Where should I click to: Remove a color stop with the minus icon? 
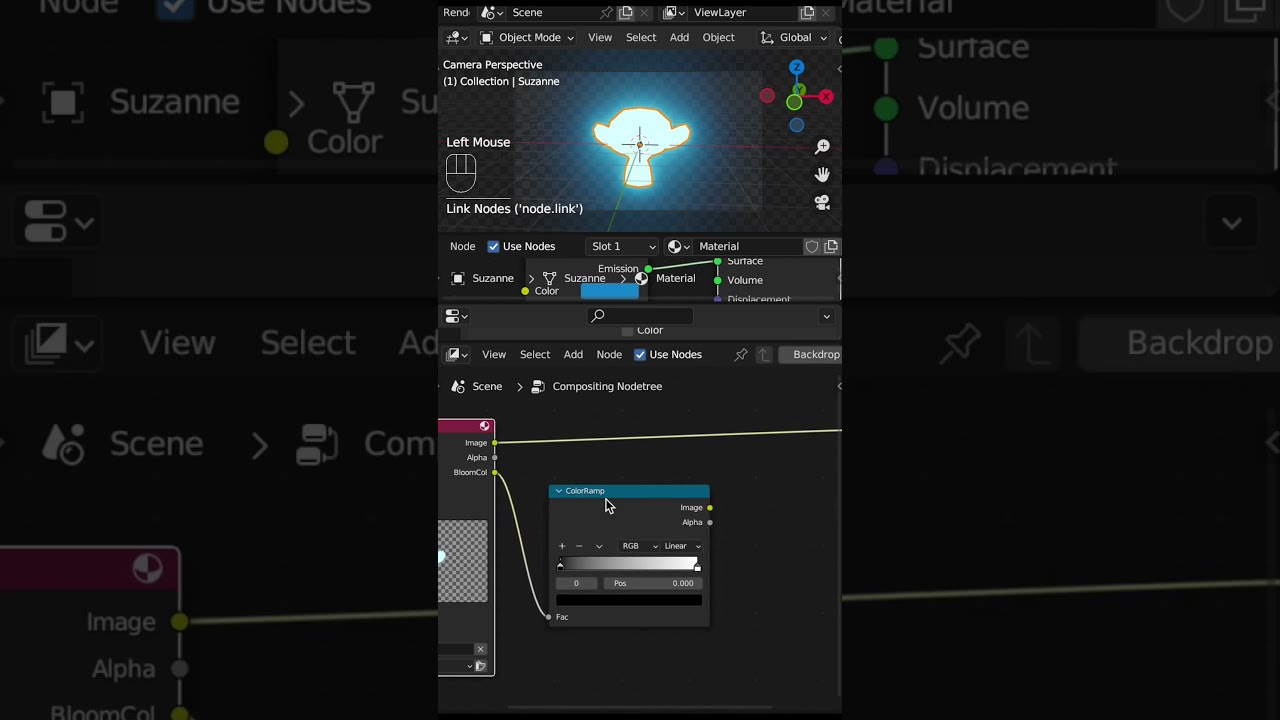[579, 546]
